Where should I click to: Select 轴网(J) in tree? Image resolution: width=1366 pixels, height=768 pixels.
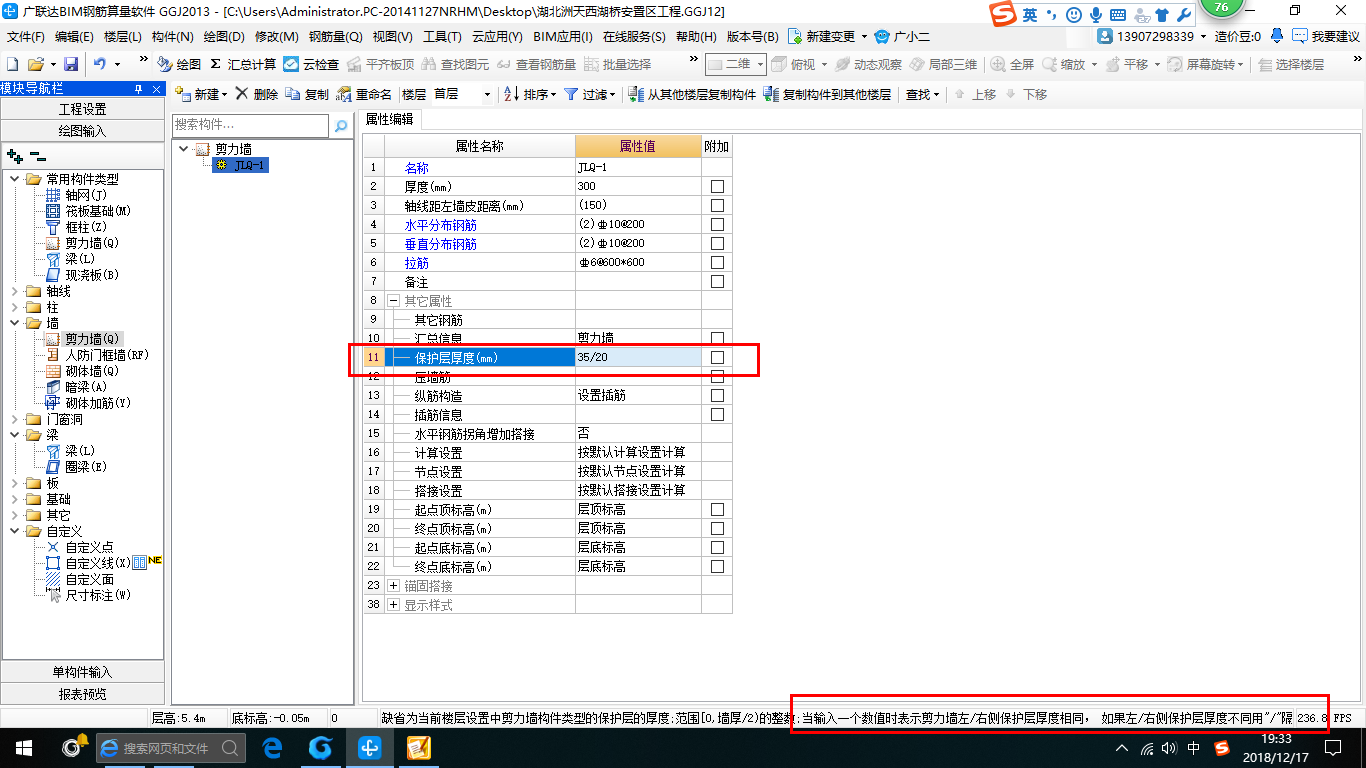[86, 195]
